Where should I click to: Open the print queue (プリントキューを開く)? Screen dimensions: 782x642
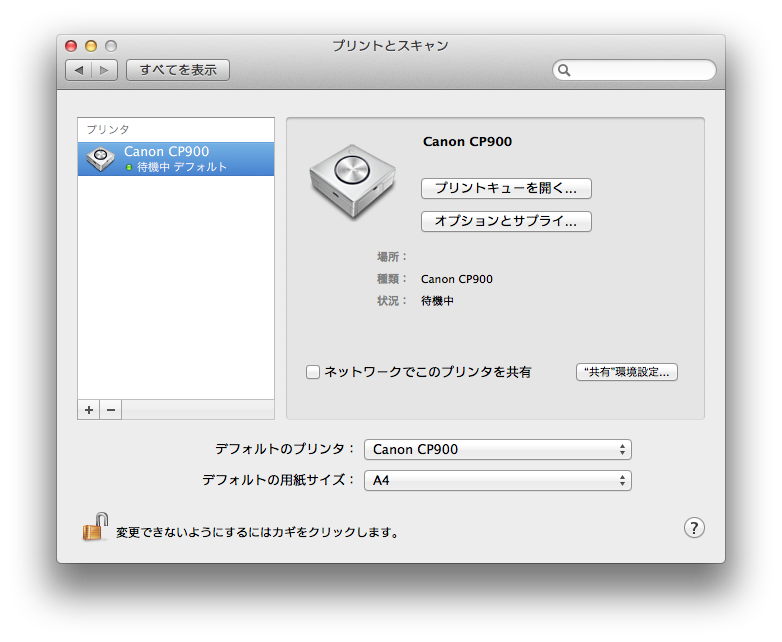506,189
